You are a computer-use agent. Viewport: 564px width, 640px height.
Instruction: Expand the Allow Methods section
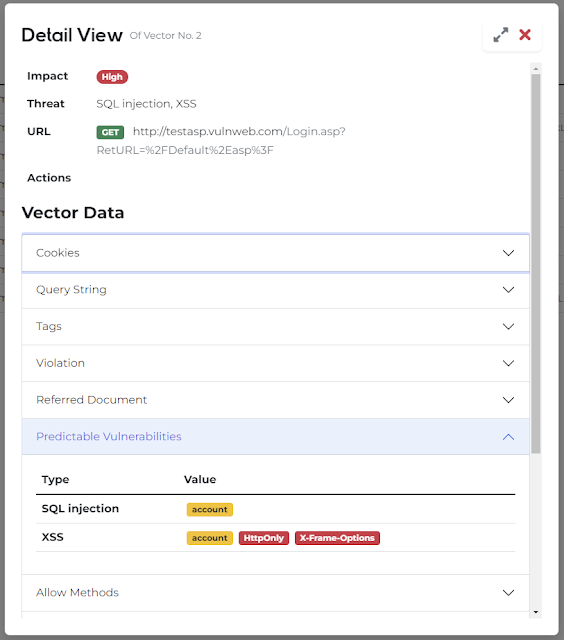point(275,593)
